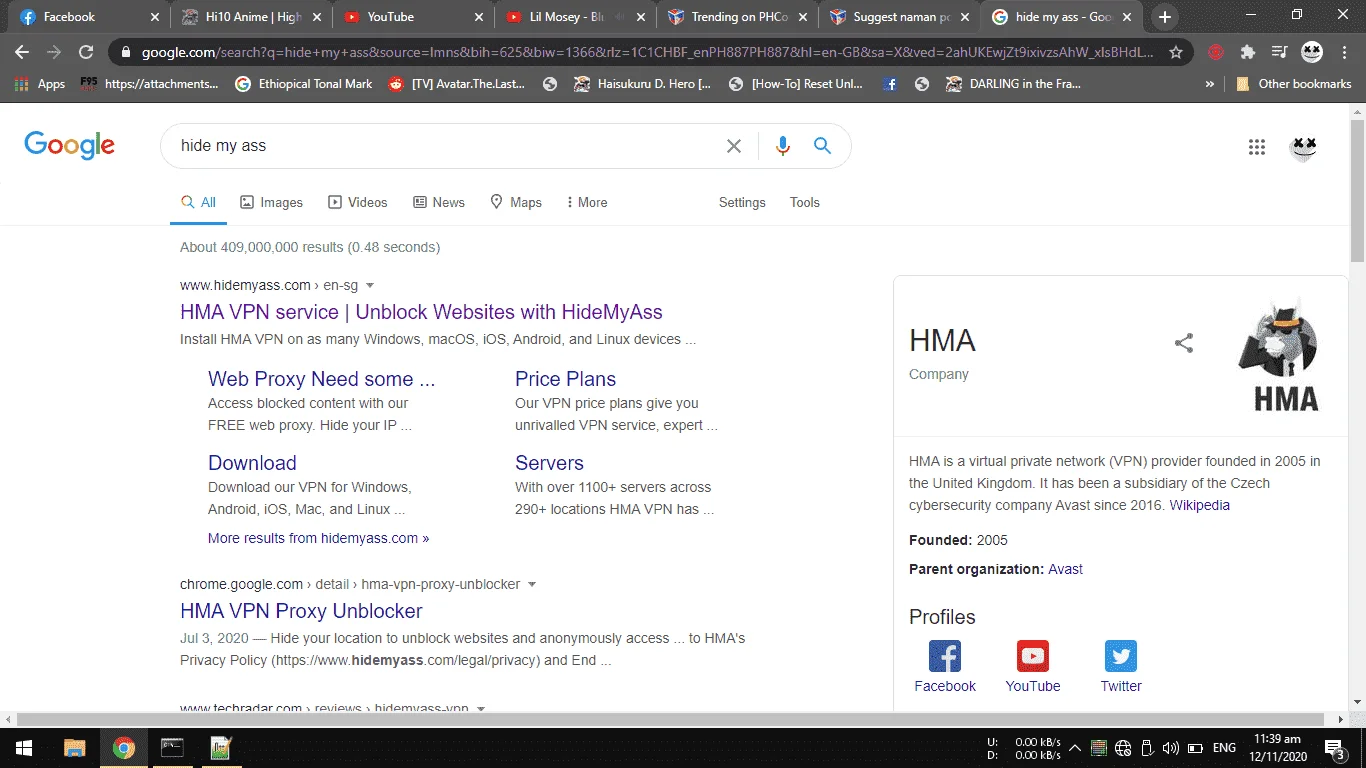Open Price Plans sitelink

point(565,379)
